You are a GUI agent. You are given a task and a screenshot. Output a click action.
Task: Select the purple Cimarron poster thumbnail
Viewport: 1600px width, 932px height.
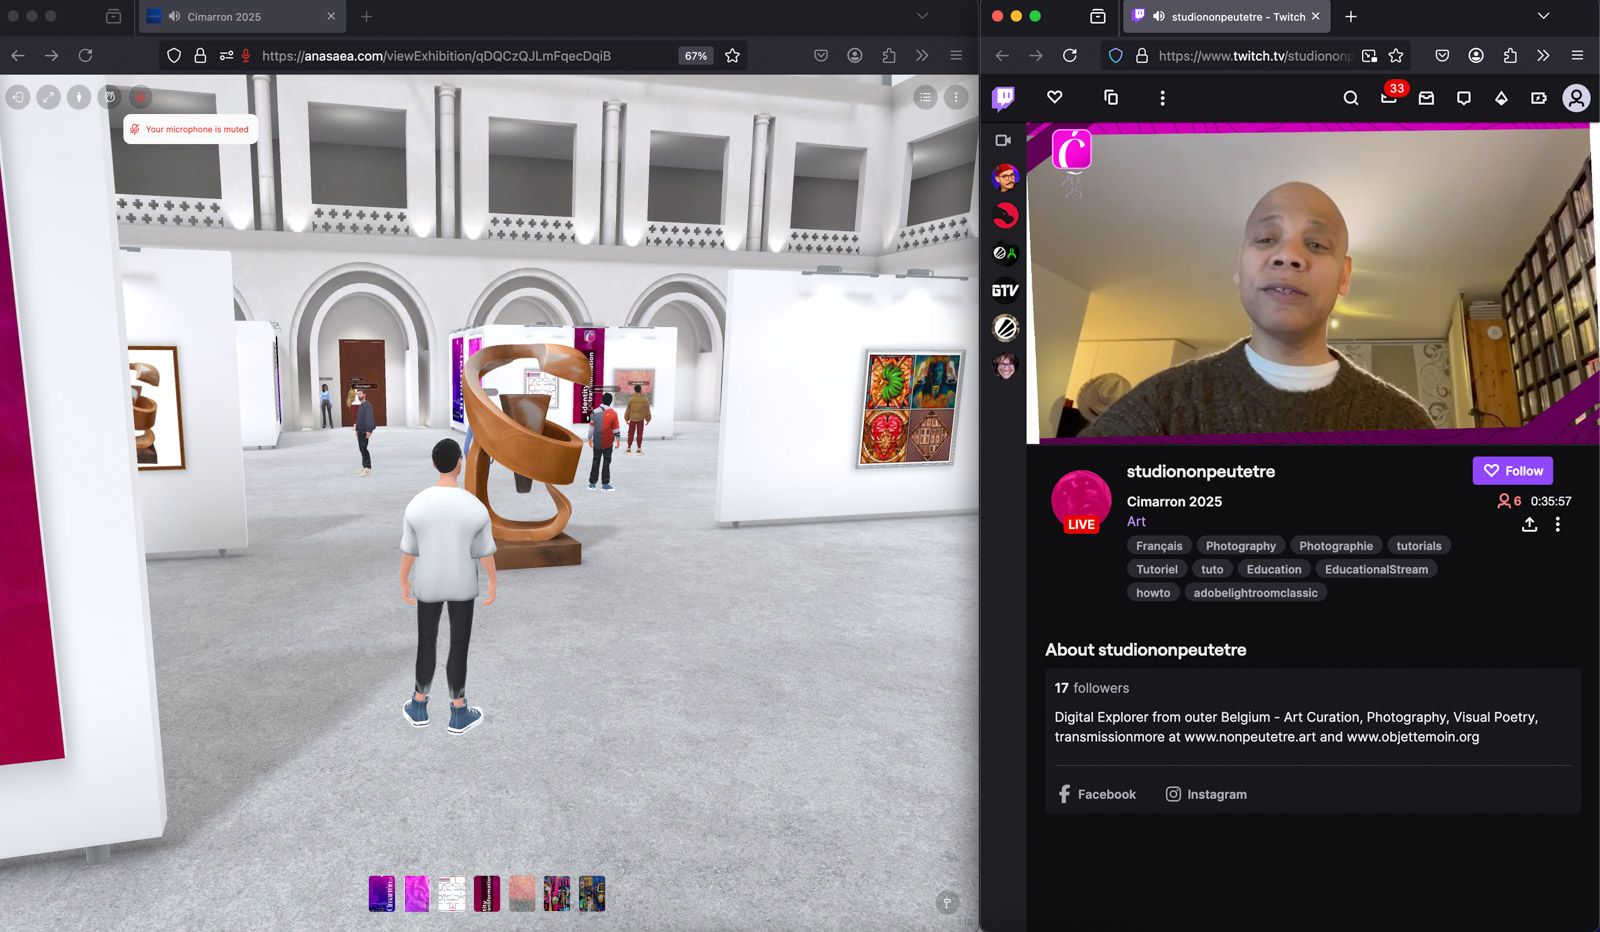point(382,893)
